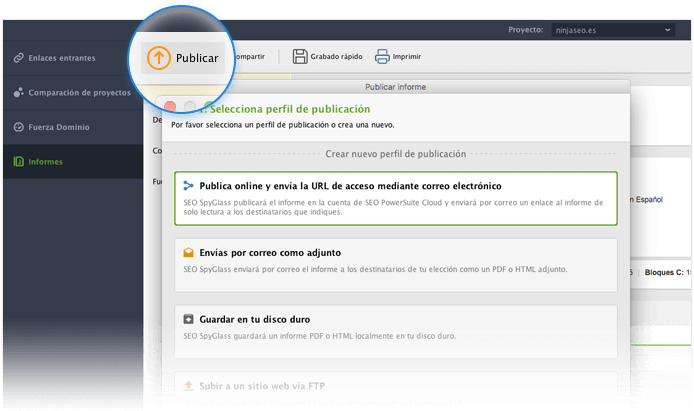This screenshot has height=411, width=694.
Task: Click the Selecciona perfil de publicación heading
Action: pyautogui.click(x=290, y=109)
